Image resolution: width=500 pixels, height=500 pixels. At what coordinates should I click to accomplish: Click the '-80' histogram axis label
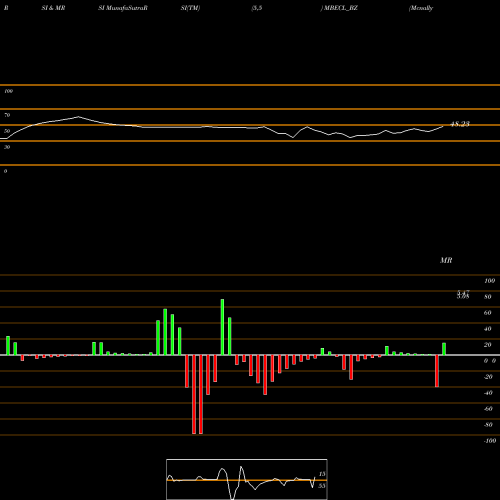488,425
